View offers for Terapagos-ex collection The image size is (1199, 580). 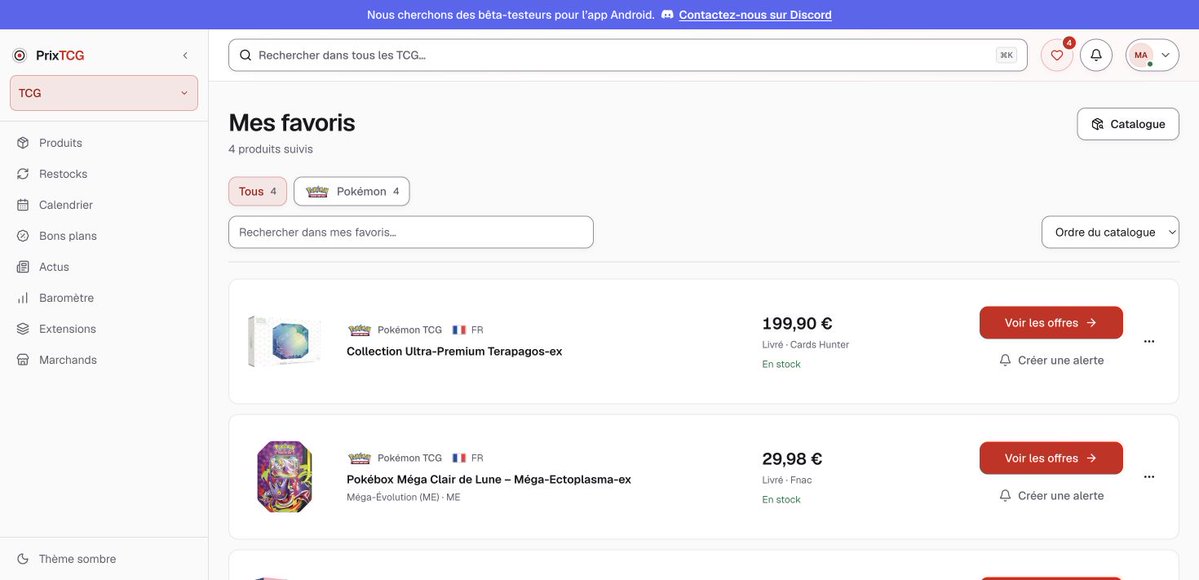(1051, 323)
